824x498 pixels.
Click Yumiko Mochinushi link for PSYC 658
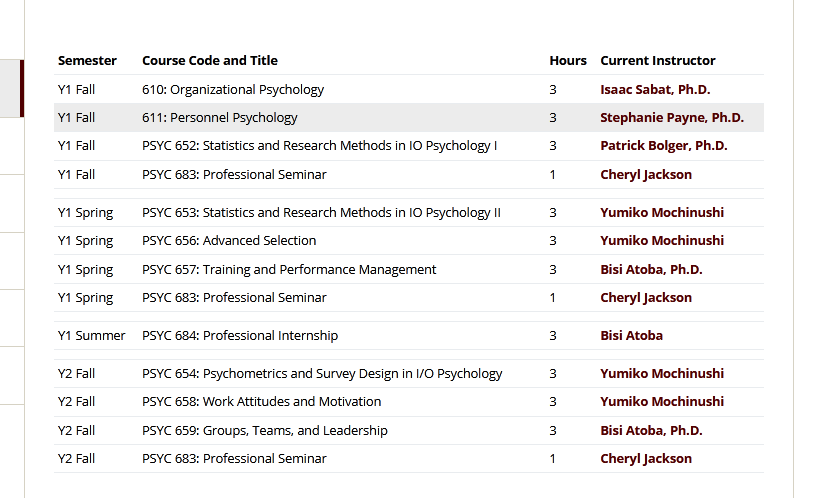click(662, 401)
